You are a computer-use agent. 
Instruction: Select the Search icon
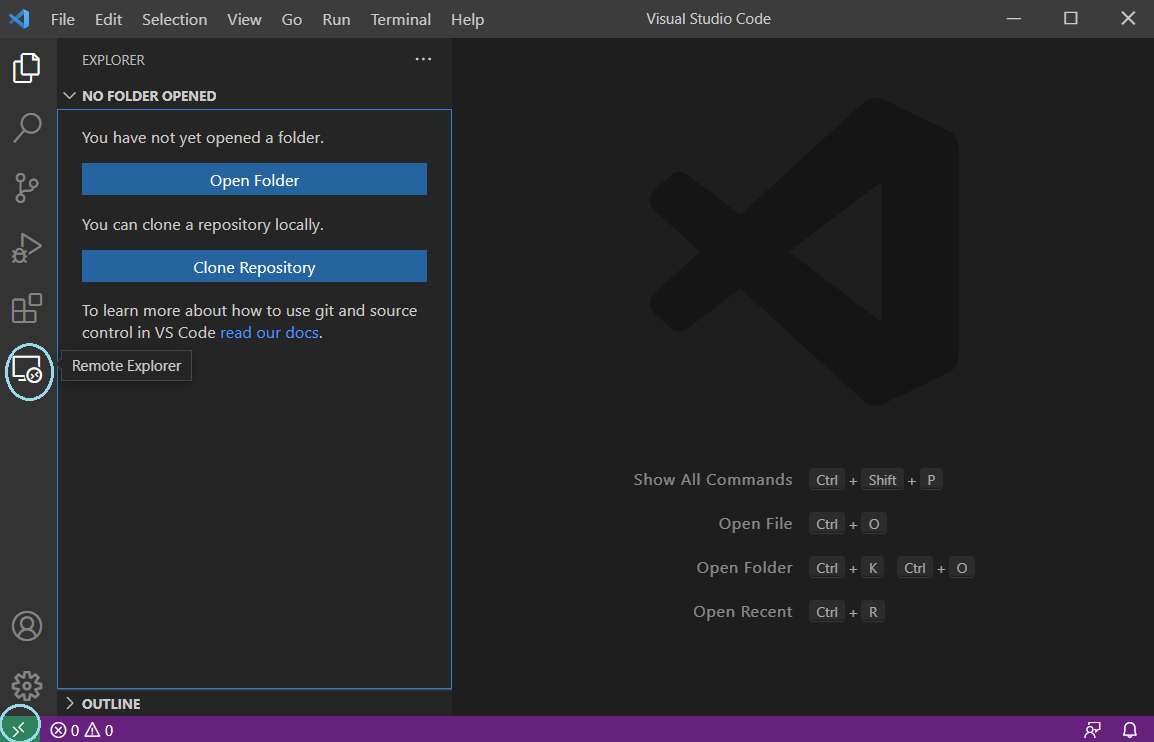click(27, 128)
